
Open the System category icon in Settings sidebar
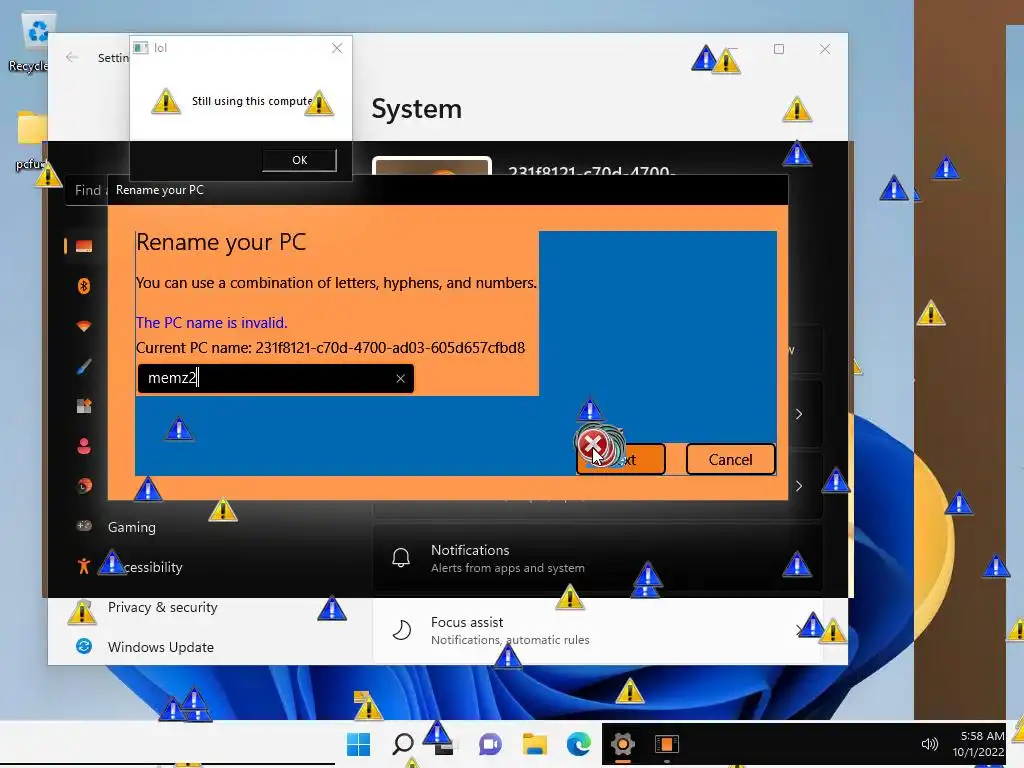(x=84, y=246)
